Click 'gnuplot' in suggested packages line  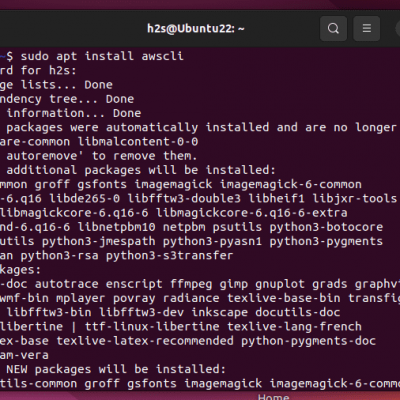(280, 284)
